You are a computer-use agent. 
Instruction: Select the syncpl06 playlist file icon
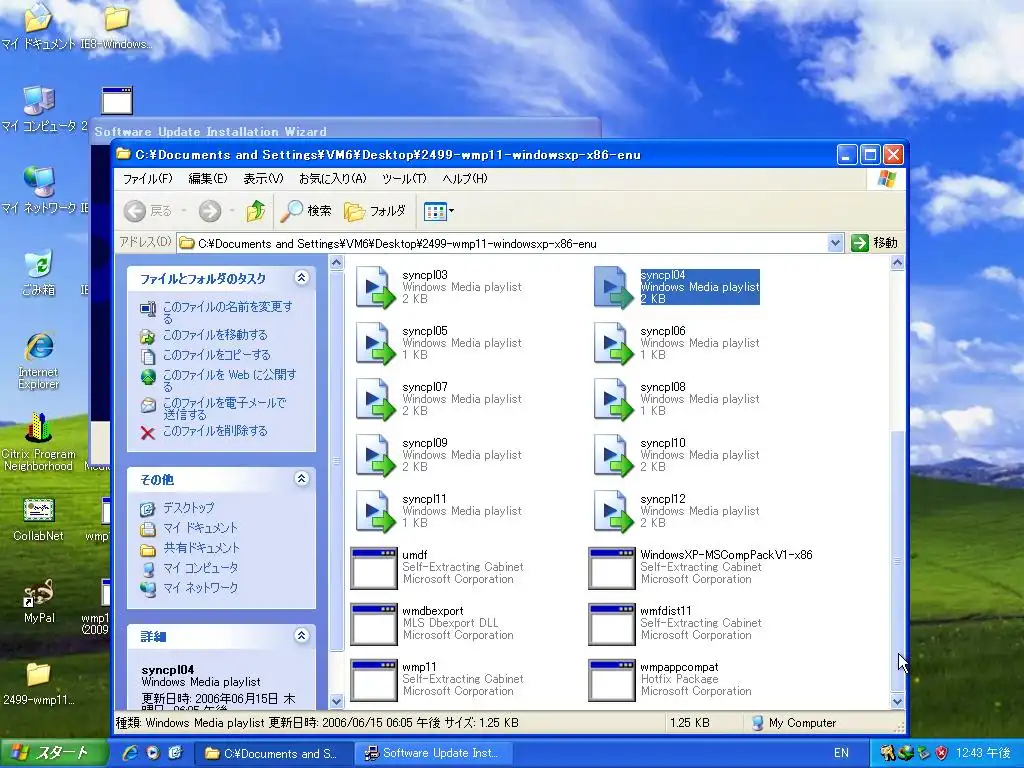point(613,343)
